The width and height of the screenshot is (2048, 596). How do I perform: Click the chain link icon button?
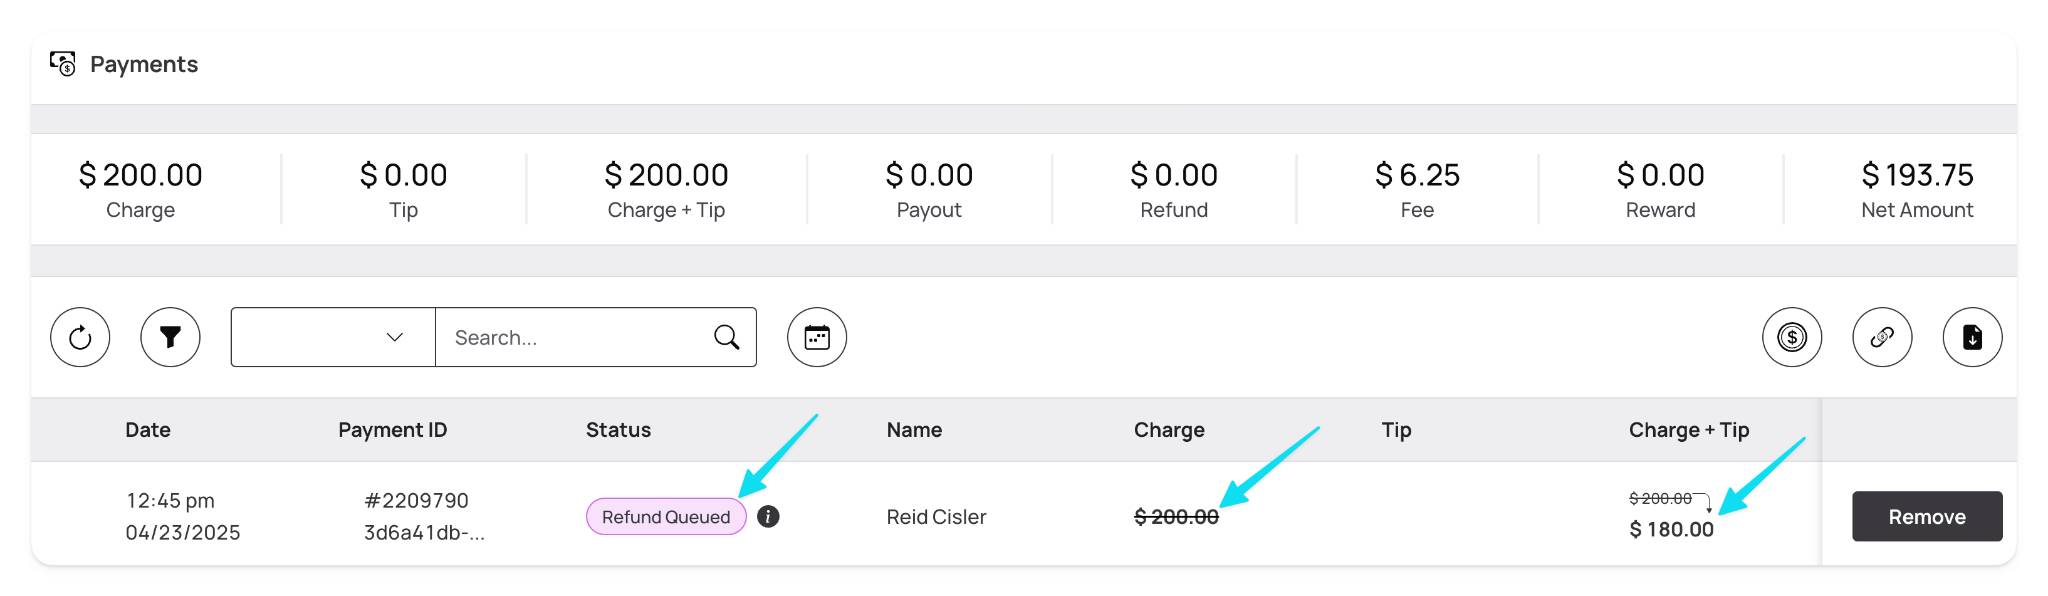[1882, 337]
